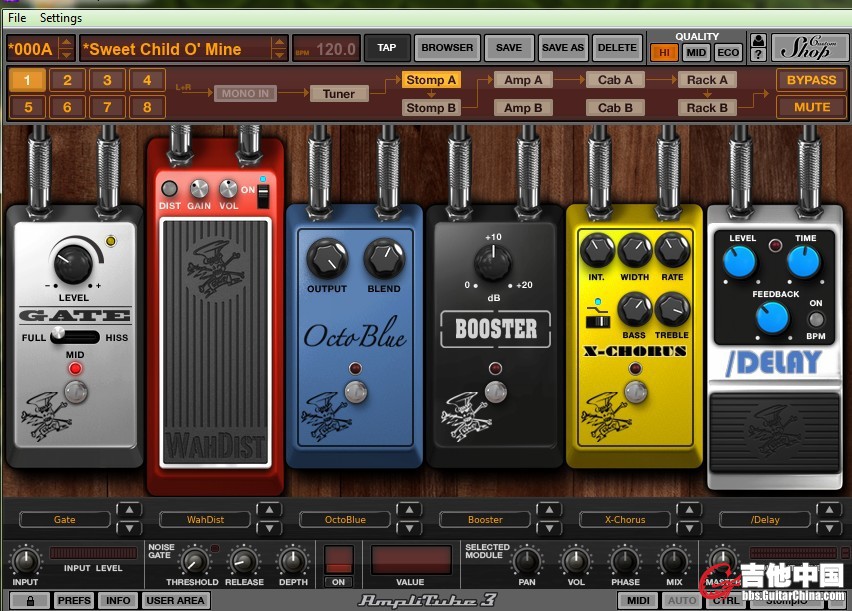Open the Settings menu
Screen dimensions: 852x611
61,18
